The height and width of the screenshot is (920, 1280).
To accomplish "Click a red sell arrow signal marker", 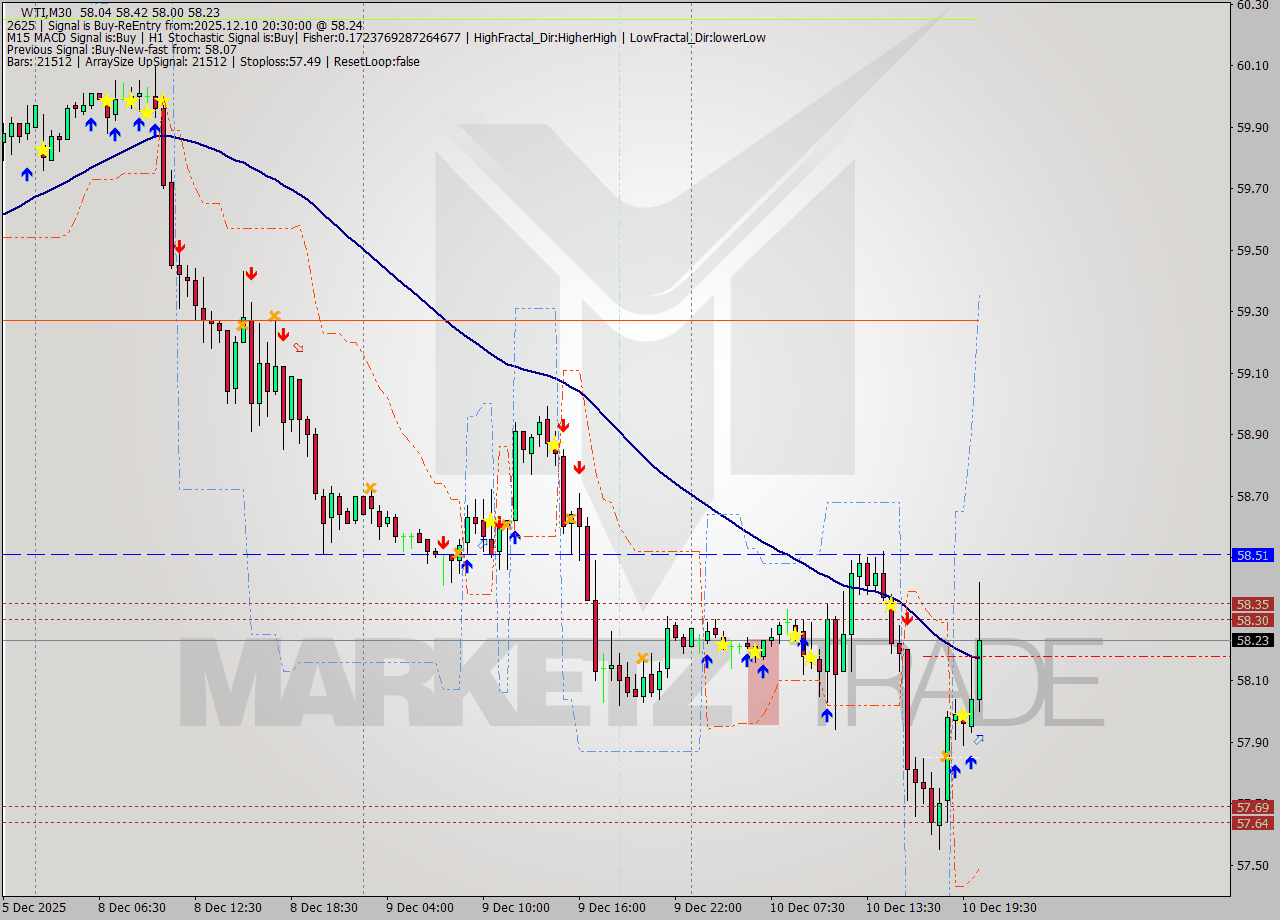I will tap(179, 246).
